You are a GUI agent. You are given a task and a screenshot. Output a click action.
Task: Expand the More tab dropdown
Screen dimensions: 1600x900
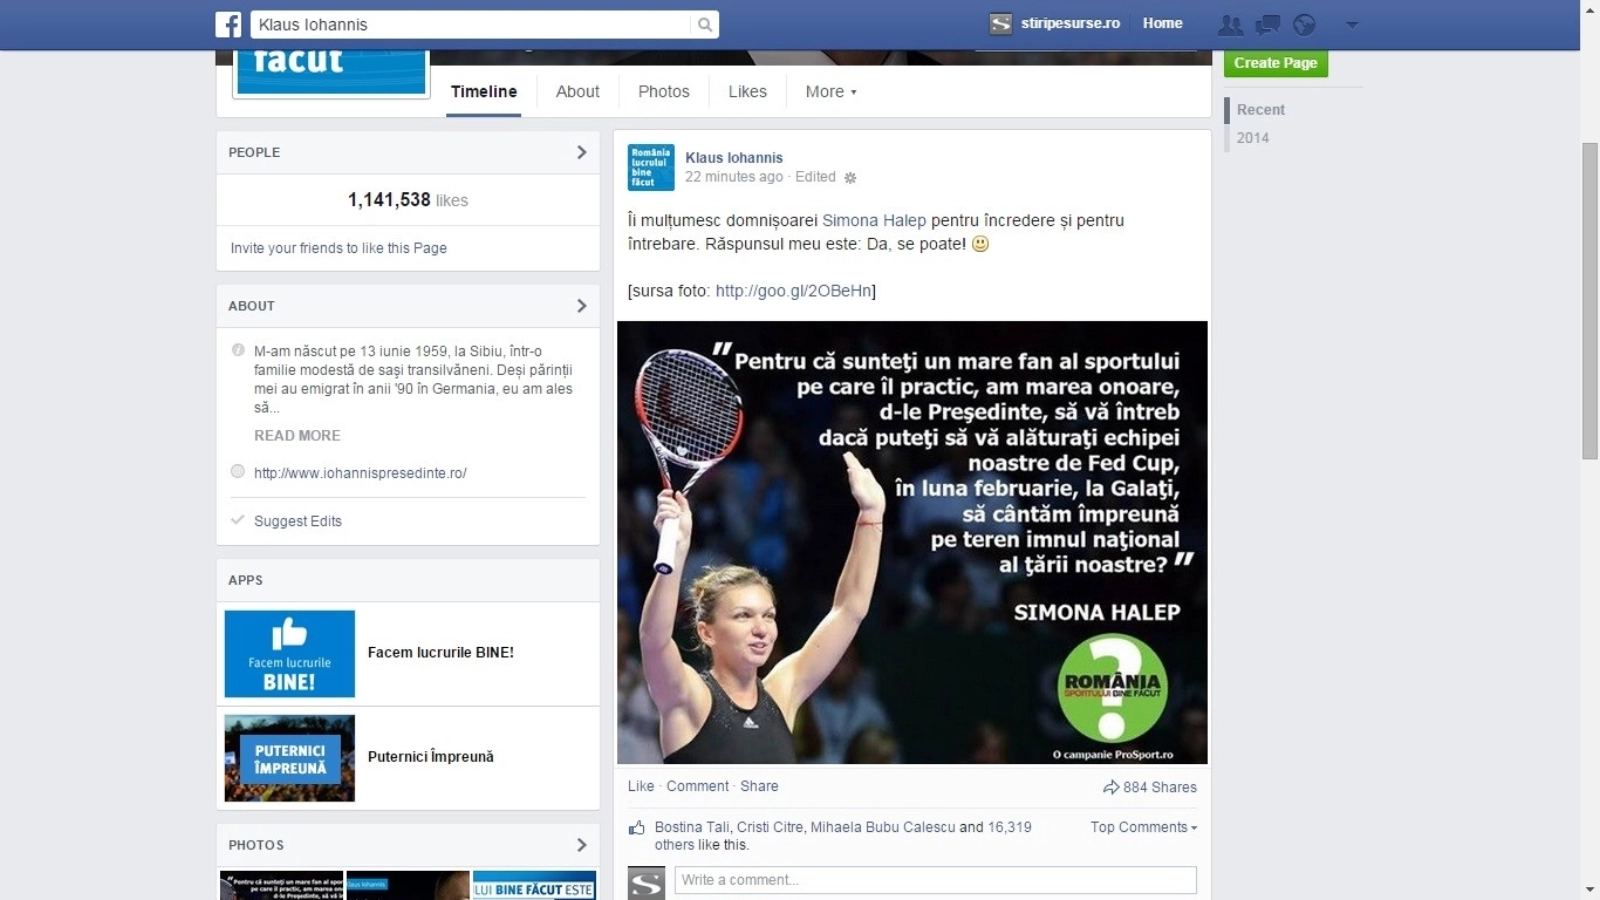coord(831,92)
